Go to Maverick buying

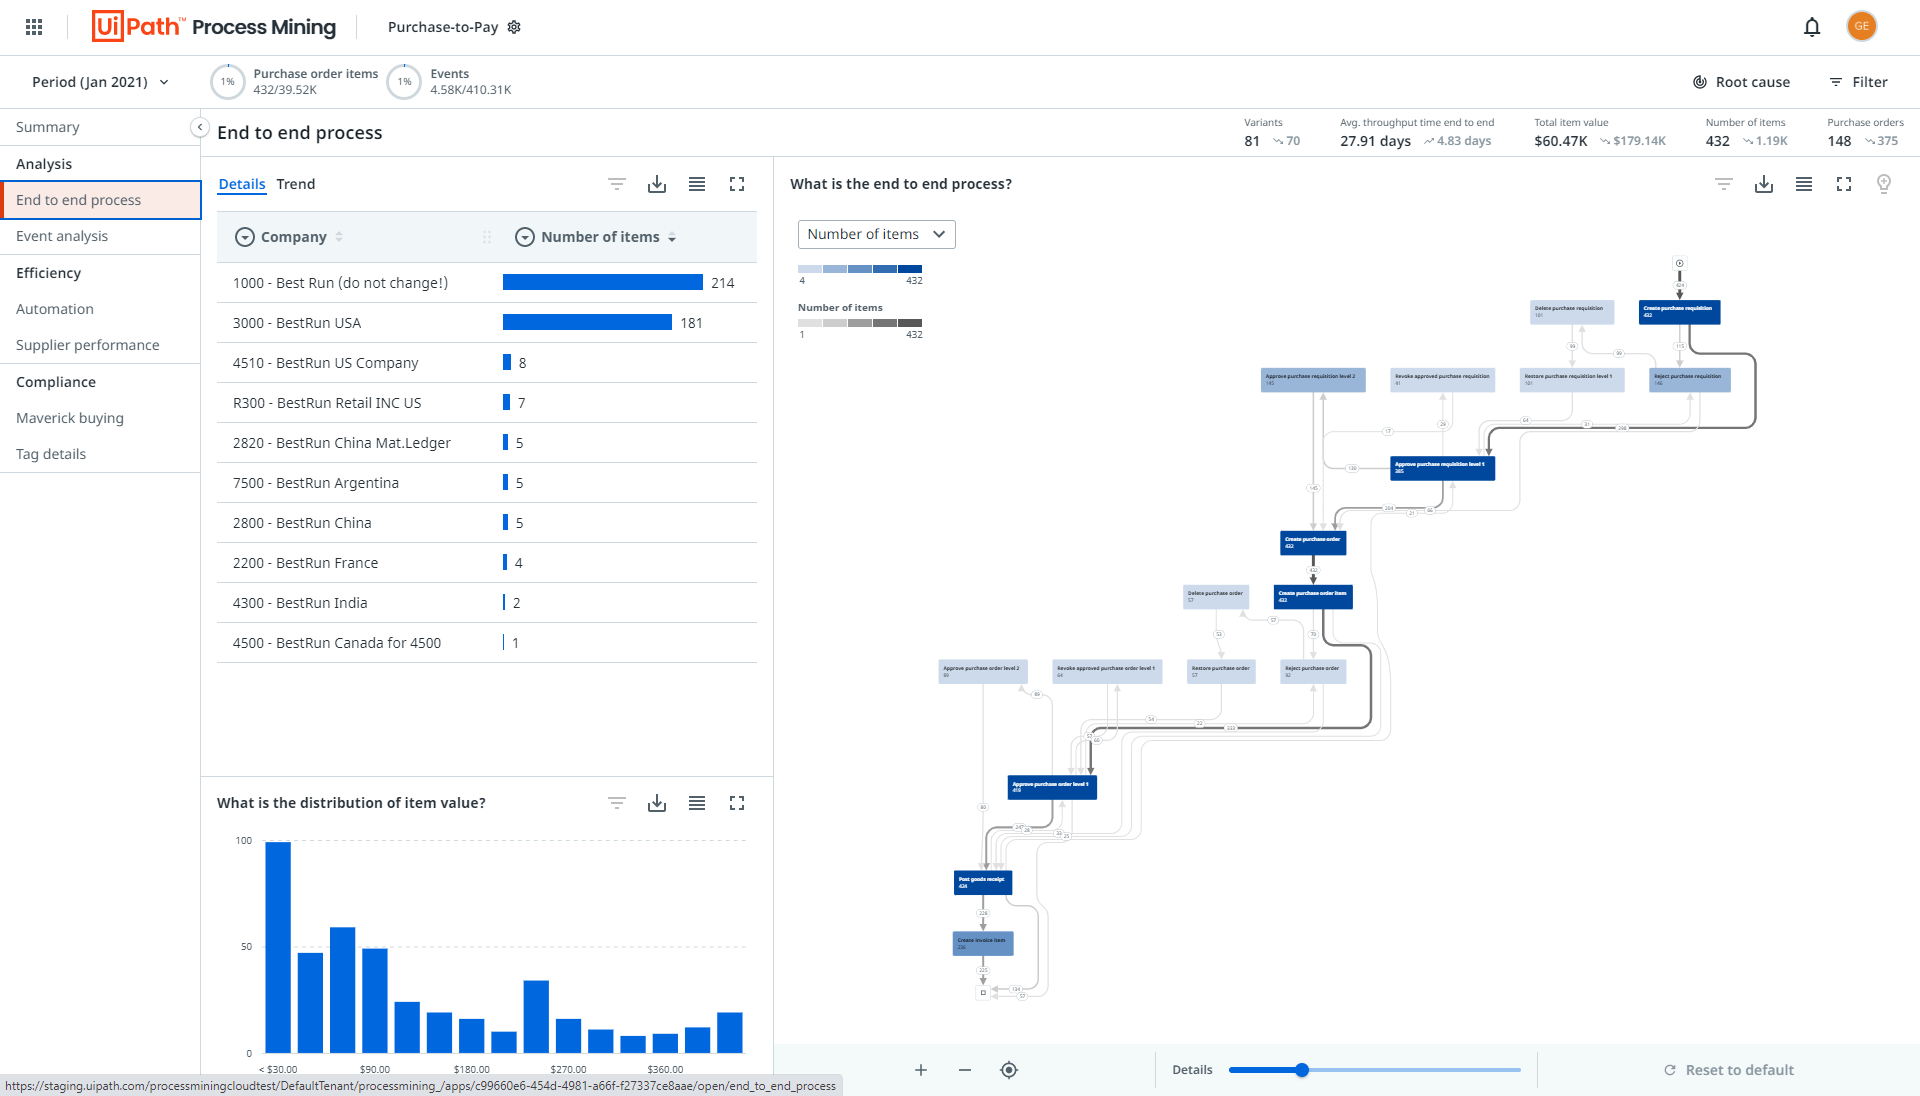pyautogui.click(x=100, y=418)
